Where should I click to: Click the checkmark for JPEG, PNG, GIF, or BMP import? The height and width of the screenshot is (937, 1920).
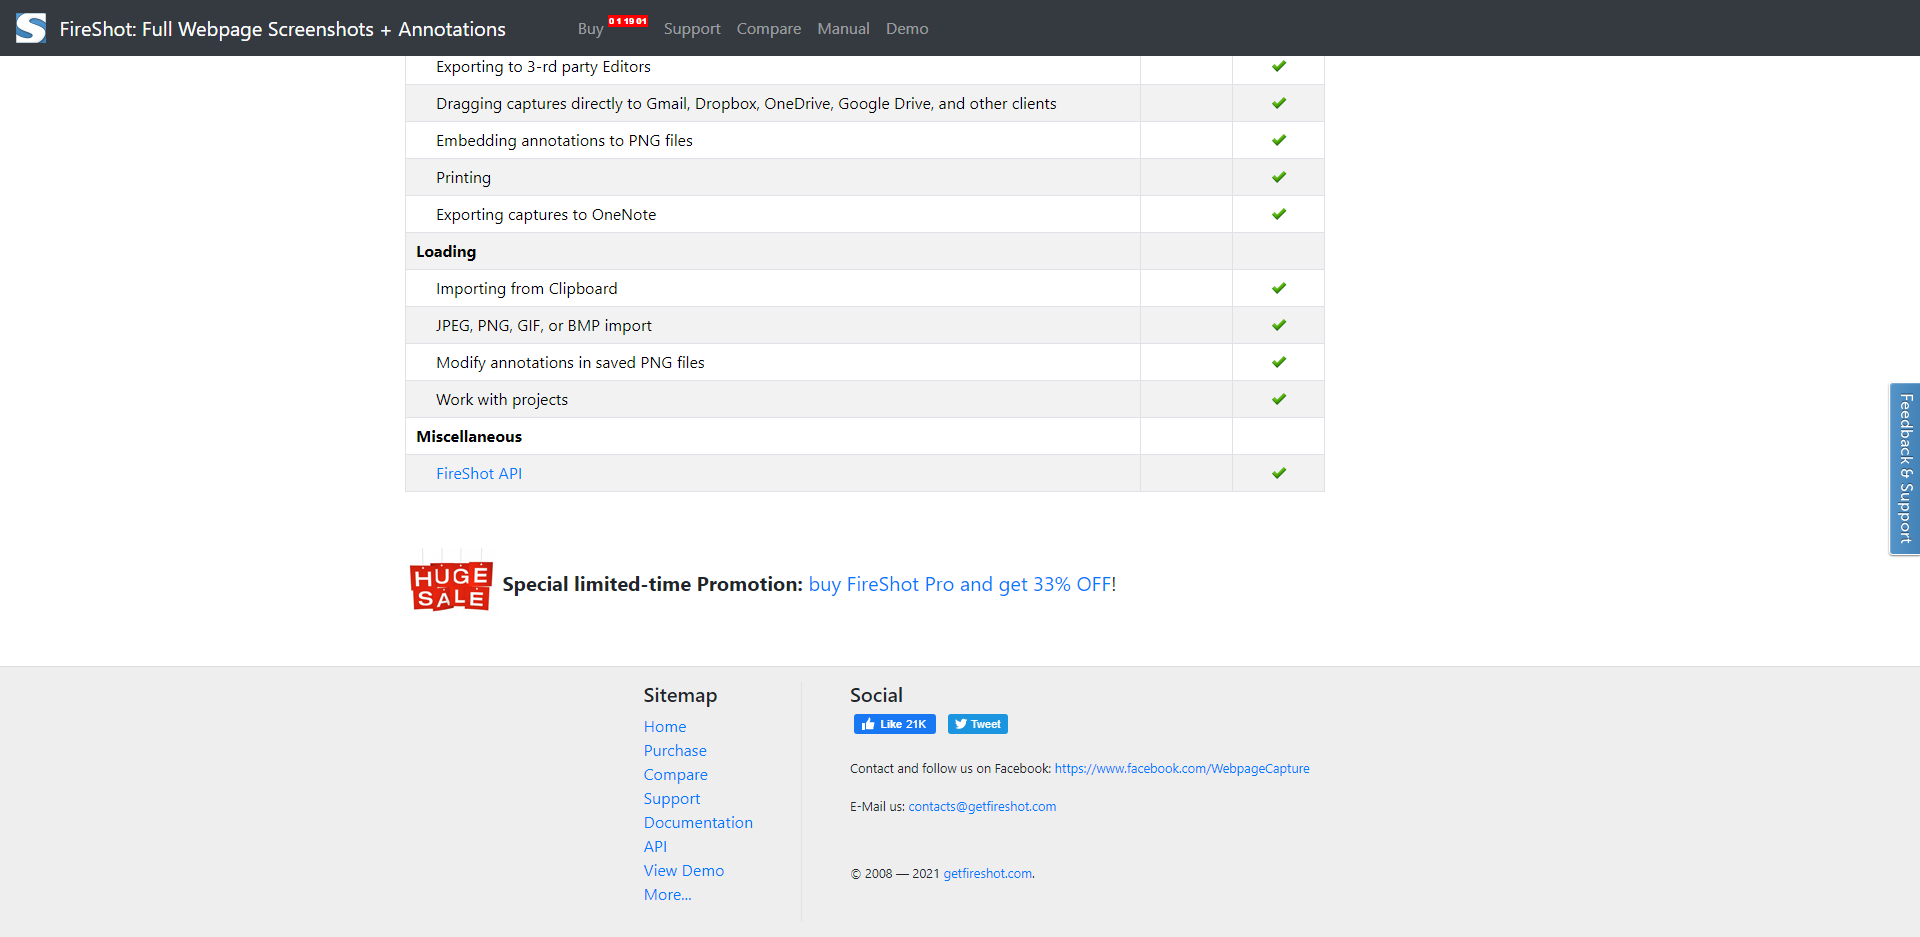point(1279,325)
